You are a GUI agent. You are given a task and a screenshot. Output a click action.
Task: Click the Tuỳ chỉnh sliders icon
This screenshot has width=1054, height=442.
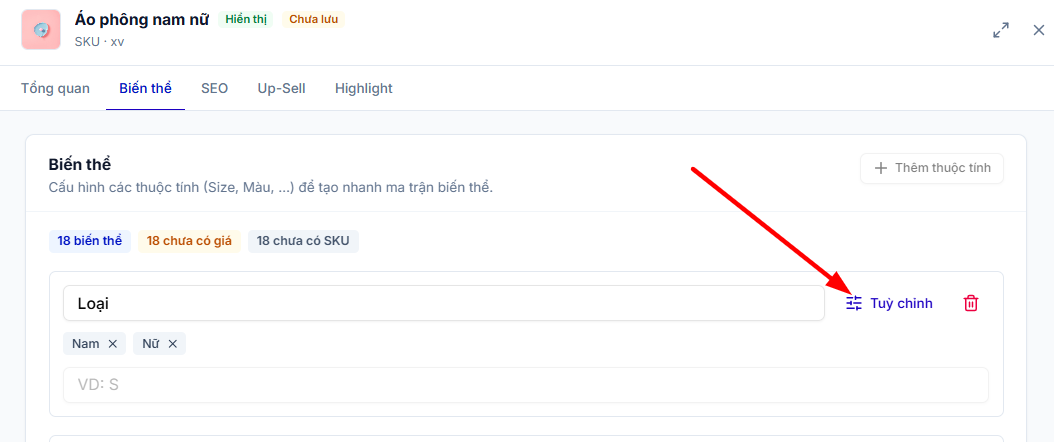click(854, 303)
